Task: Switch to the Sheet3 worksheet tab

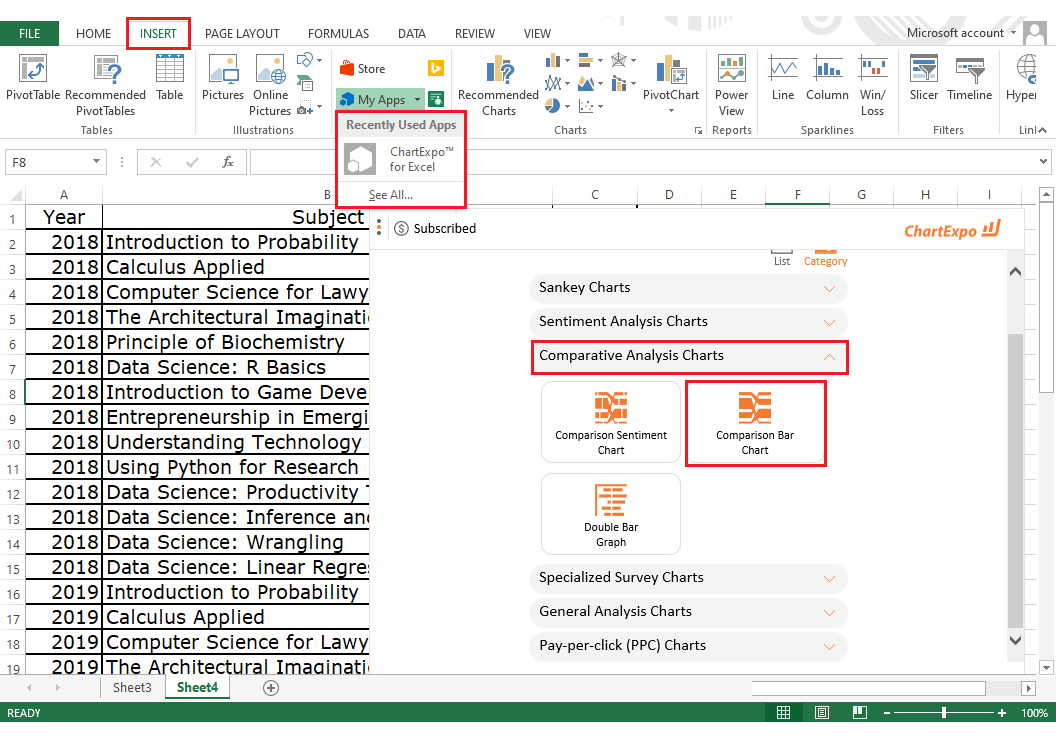Action: [x=132, y=688]
